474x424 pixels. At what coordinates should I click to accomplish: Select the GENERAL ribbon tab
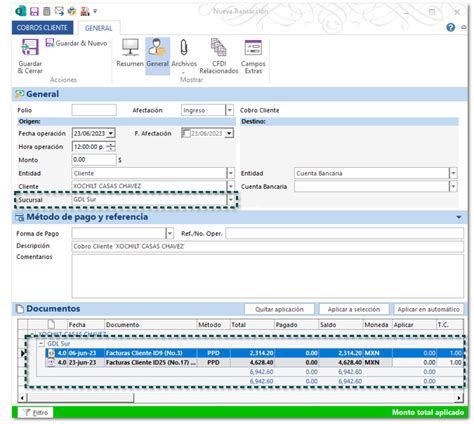[x=99, y=28]
